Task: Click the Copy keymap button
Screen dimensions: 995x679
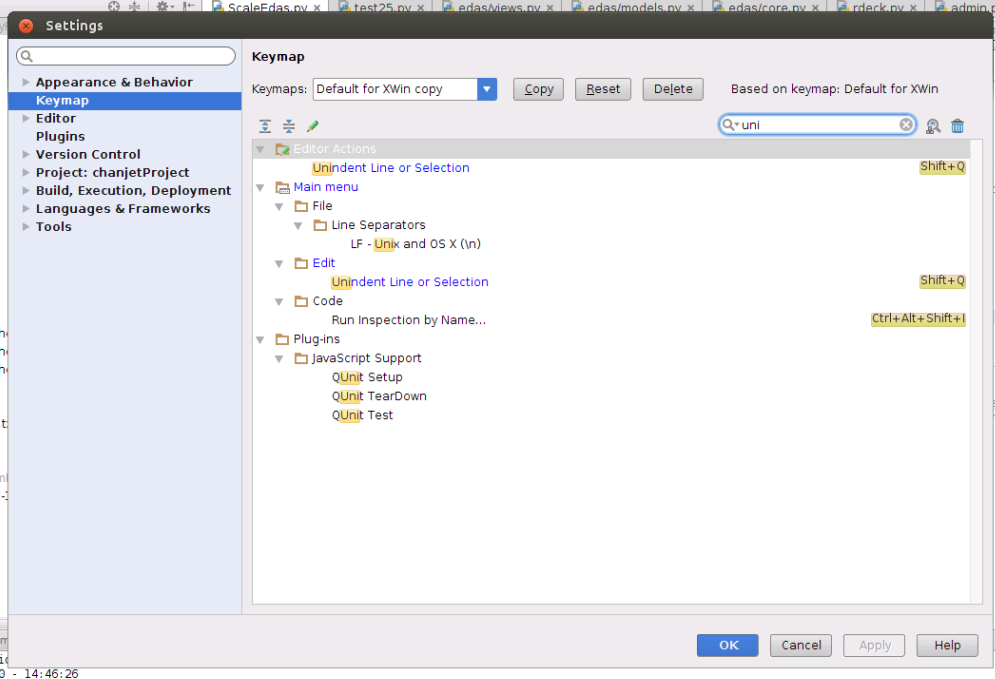Action: (x=539, y=89)
